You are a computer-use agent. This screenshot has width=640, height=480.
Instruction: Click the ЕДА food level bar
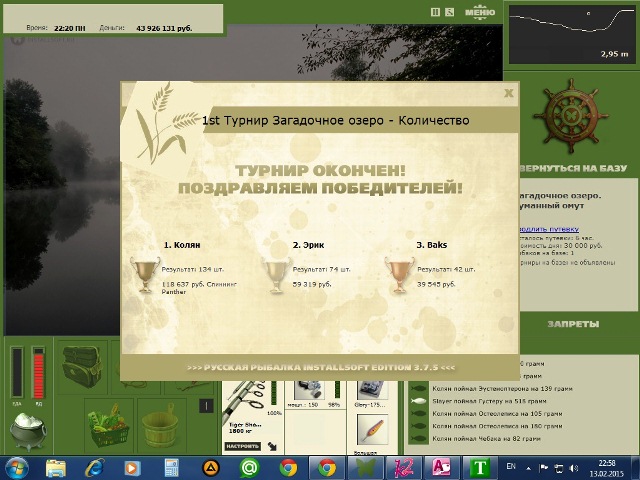17,372
